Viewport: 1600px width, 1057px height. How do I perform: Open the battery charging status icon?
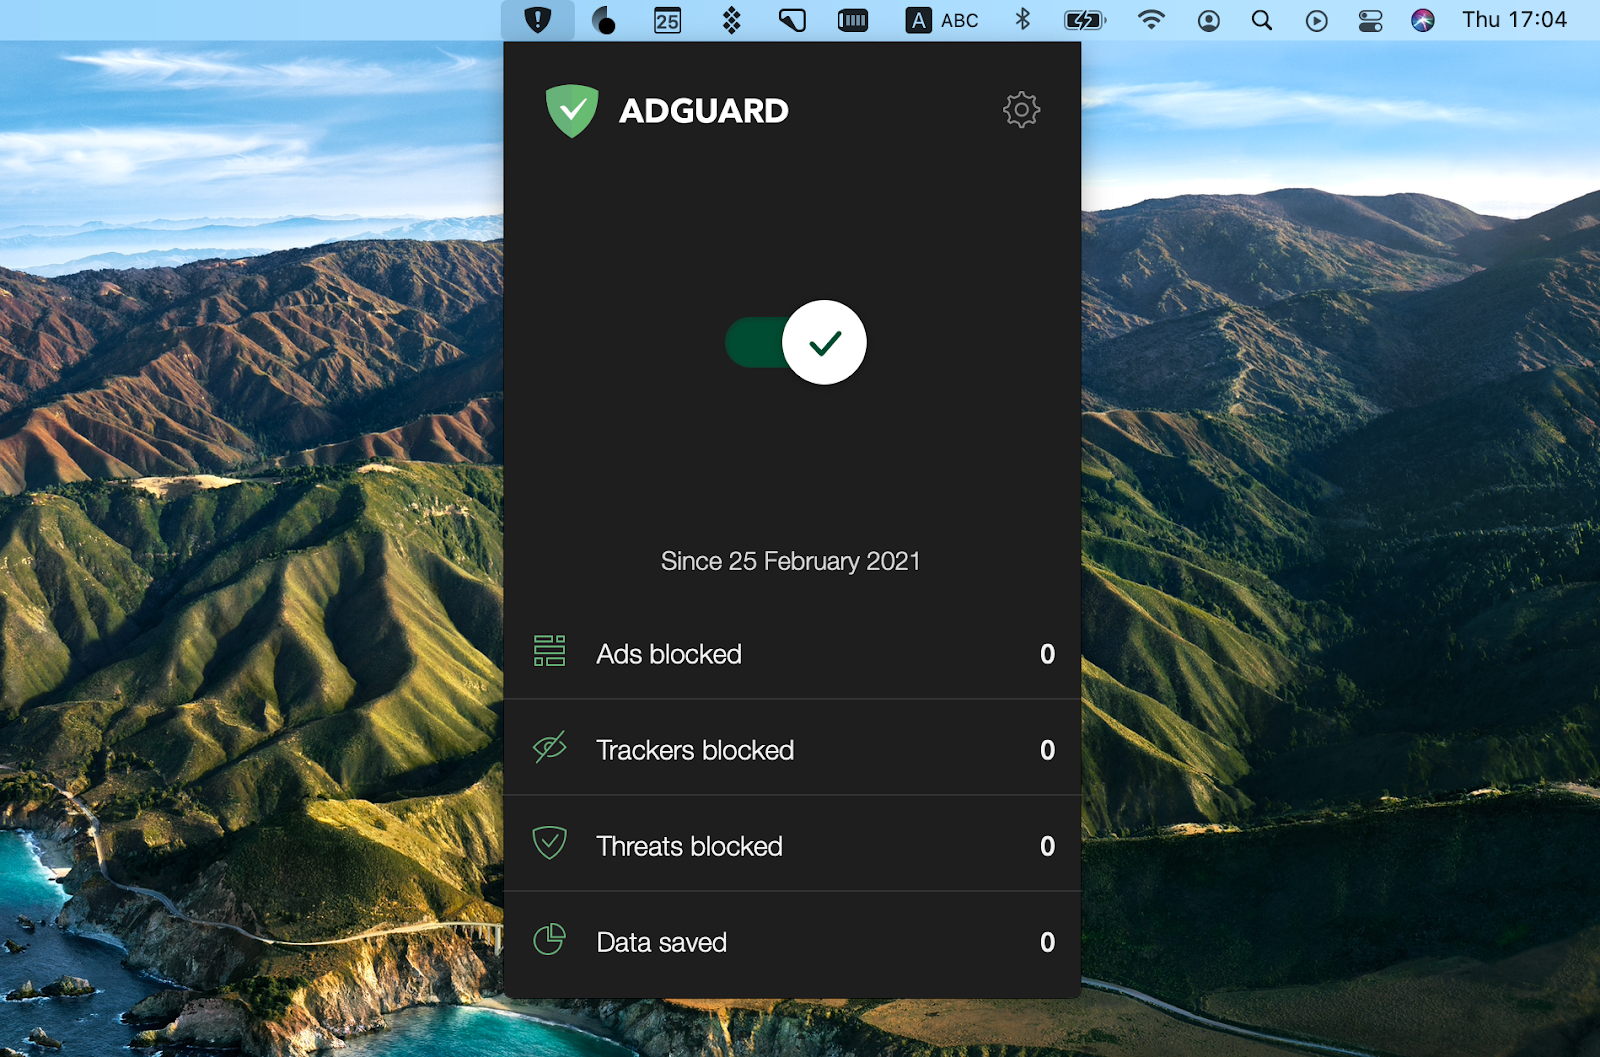click(x=1085, y=20)
